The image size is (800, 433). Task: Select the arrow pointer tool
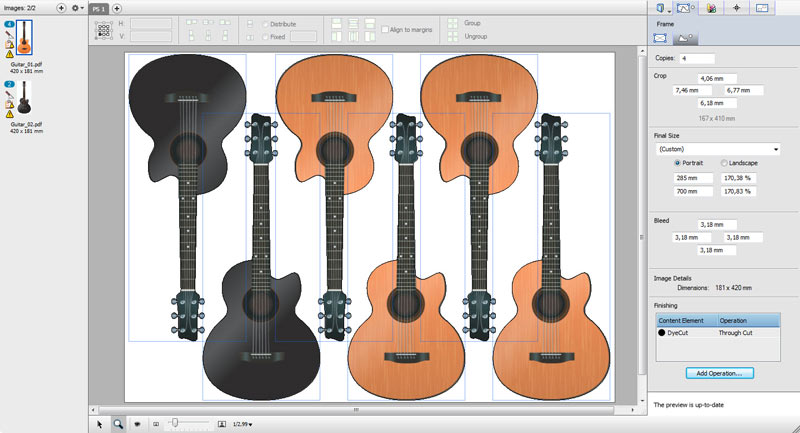tap(99, 424)
